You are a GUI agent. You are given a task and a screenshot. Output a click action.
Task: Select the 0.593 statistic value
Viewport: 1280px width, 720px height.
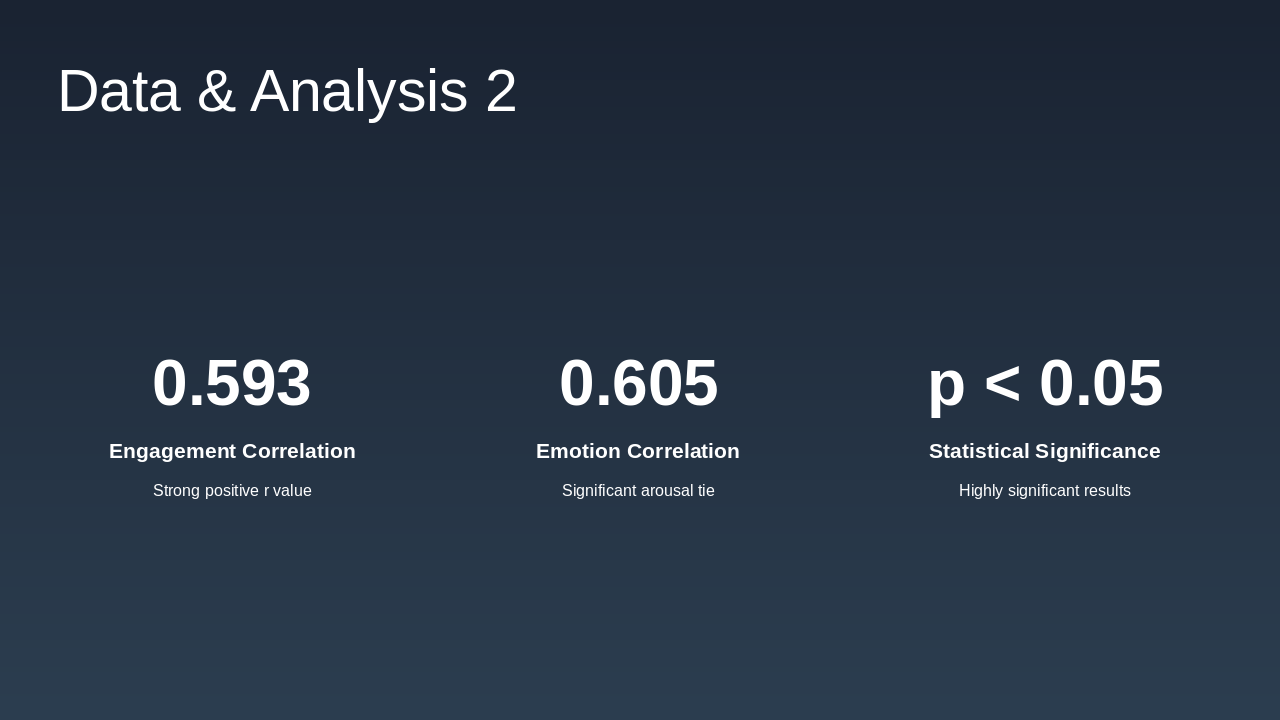point(232,383)
